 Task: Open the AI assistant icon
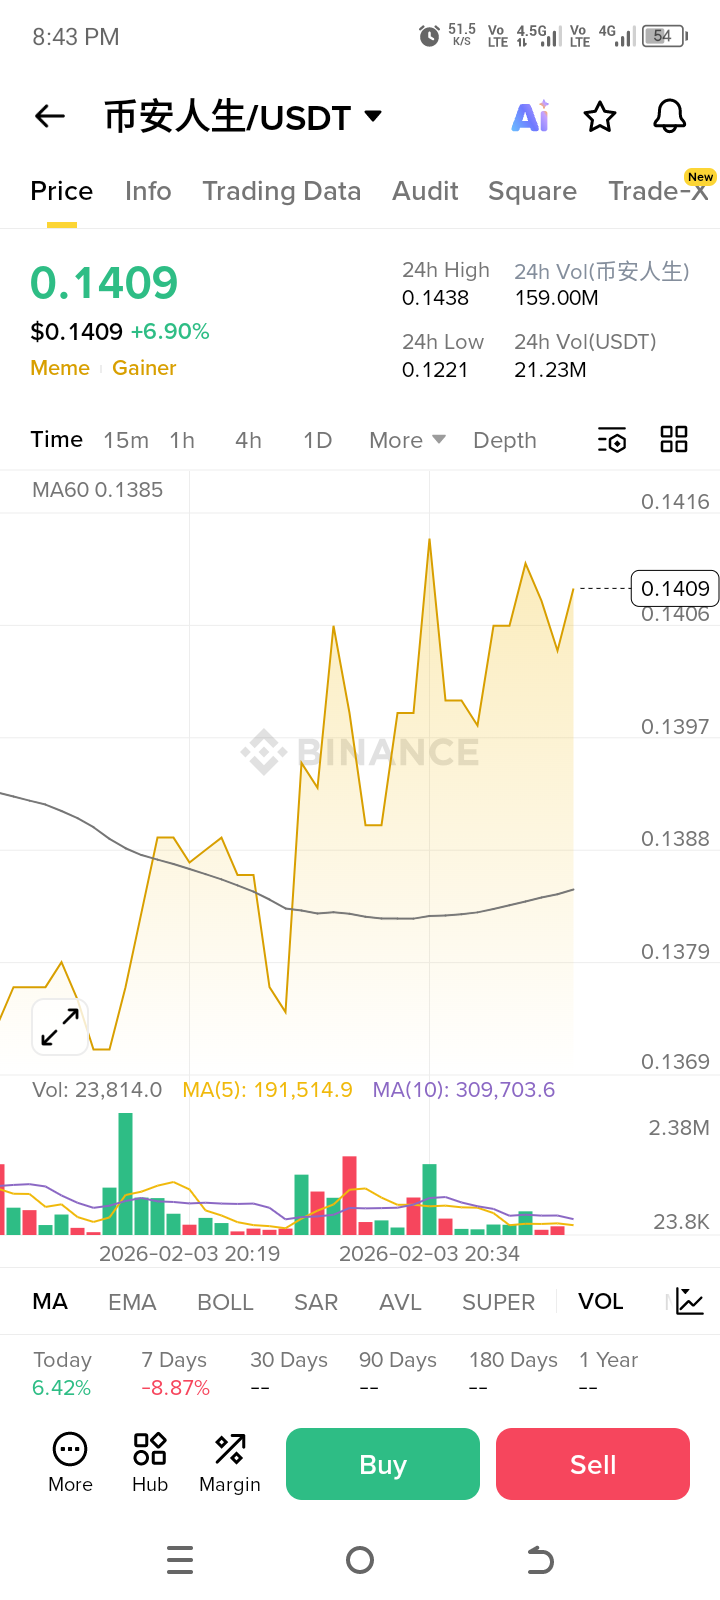pyautogui.click(x=530, y=117)
